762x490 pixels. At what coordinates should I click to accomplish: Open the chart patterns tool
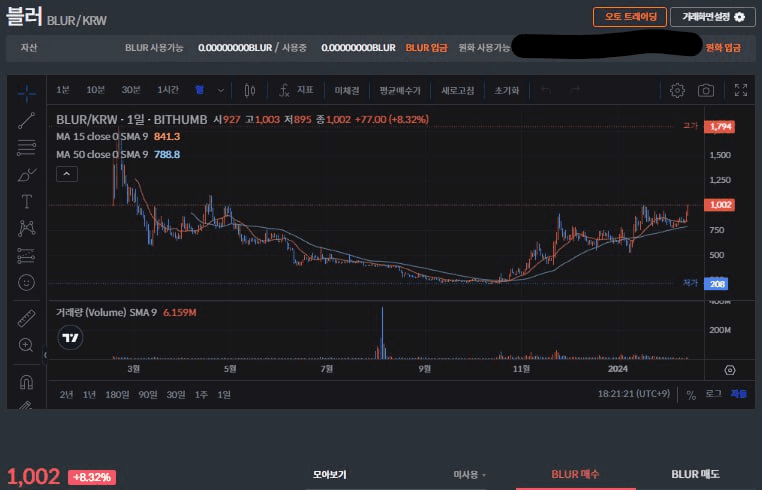tap(26, 228)
